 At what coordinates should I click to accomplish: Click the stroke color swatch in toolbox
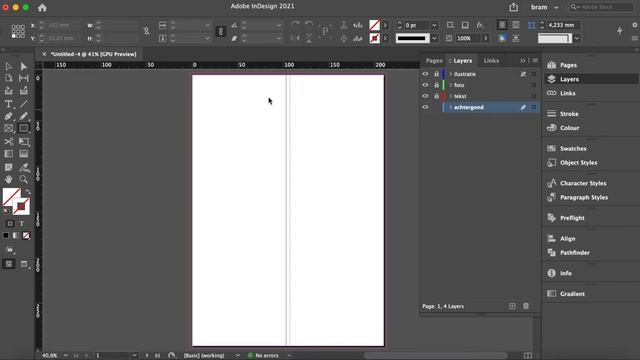[x=22, y=207]
